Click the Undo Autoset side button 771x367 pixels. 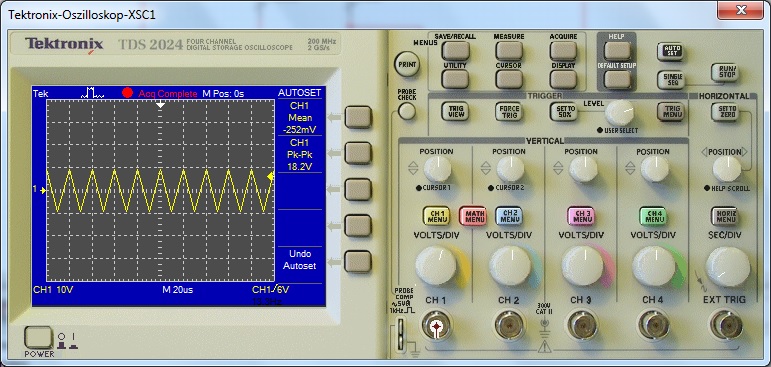(357, 262)
